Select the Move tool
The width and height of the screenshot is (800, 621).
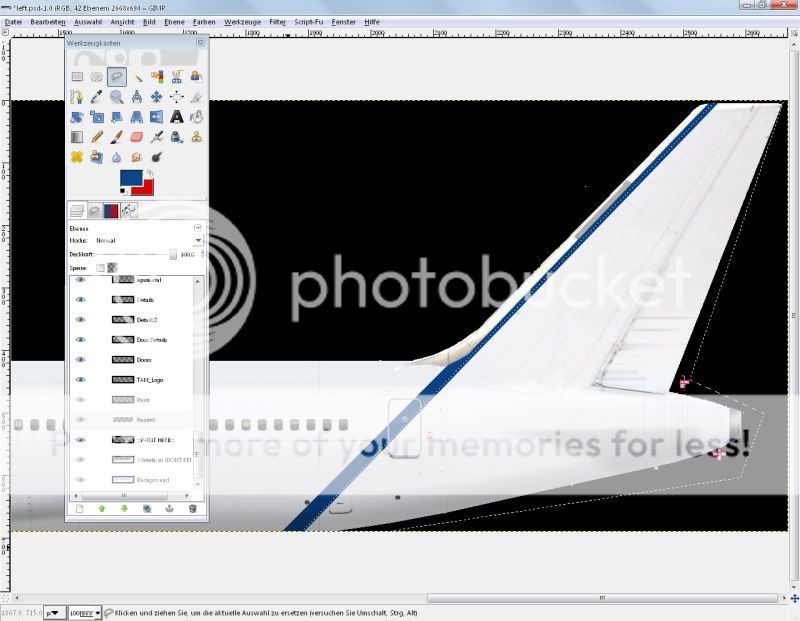[157, 97]
